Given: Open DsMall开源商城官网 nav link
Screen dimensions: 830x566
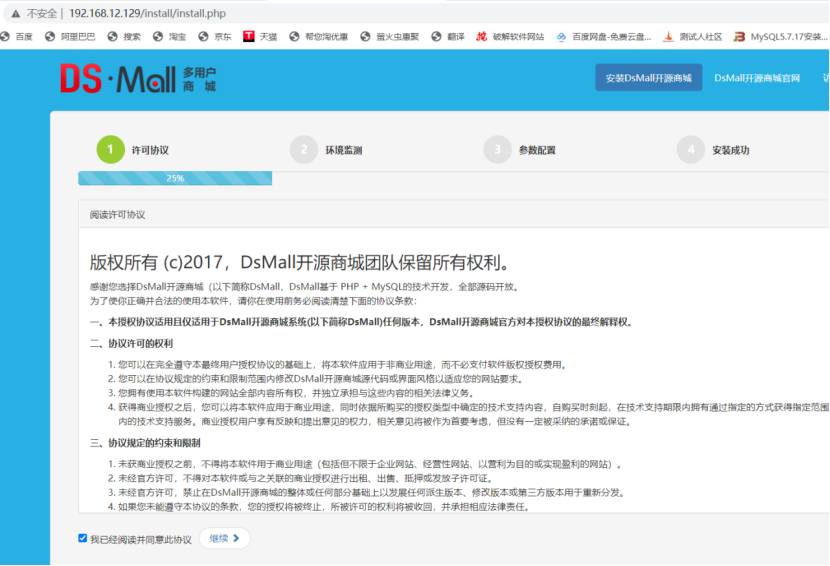Looking at the screenshot, I should tap(757, 78).
